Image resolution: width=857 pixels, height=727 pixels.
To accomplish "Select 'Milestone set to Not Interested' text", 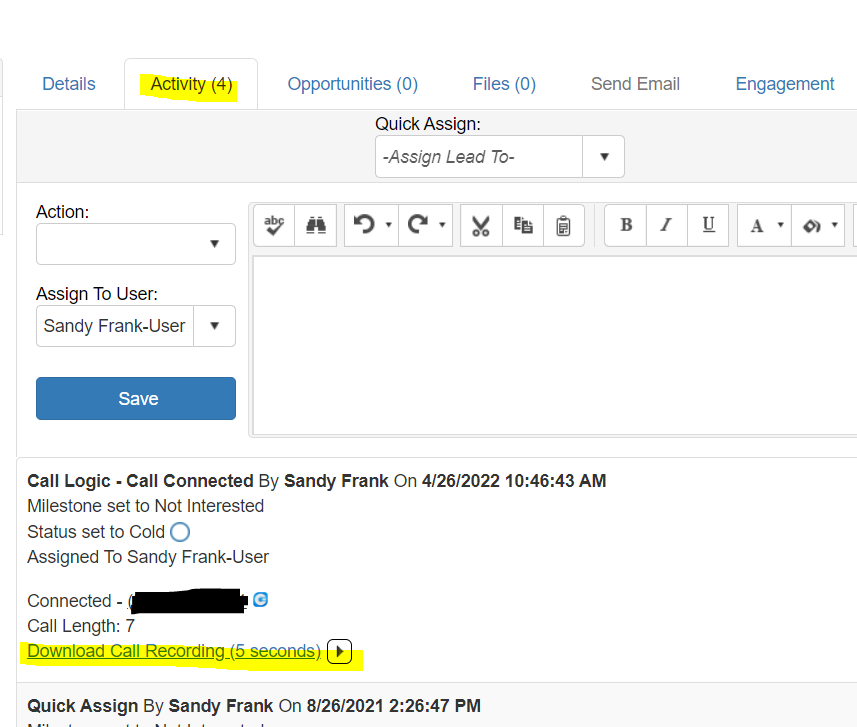I will tap(145, 506).
